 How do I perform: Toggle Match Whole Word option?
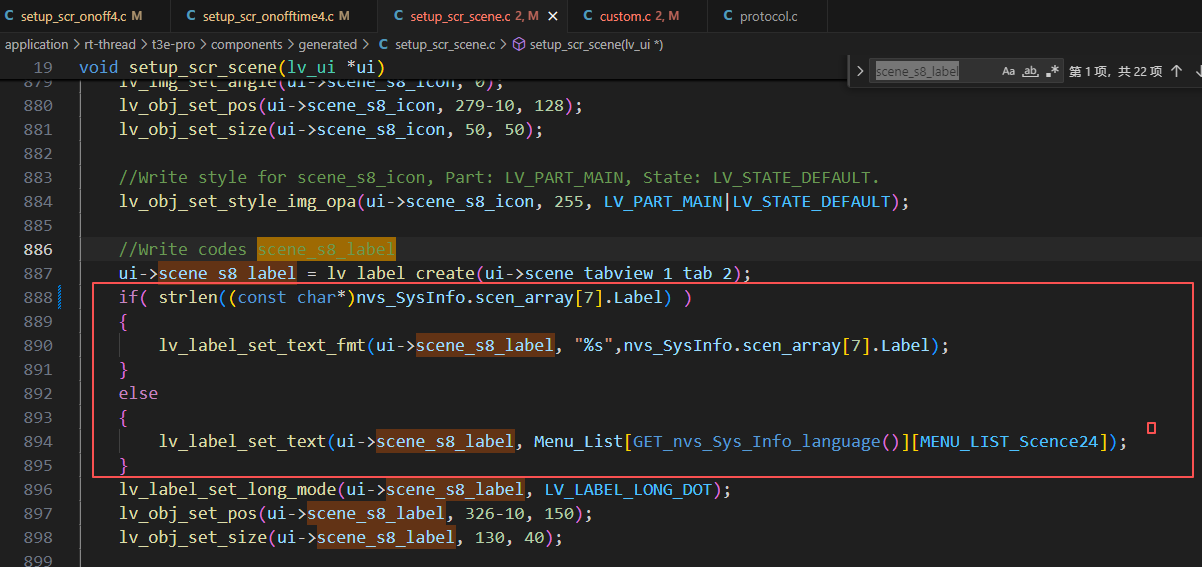1030,71
